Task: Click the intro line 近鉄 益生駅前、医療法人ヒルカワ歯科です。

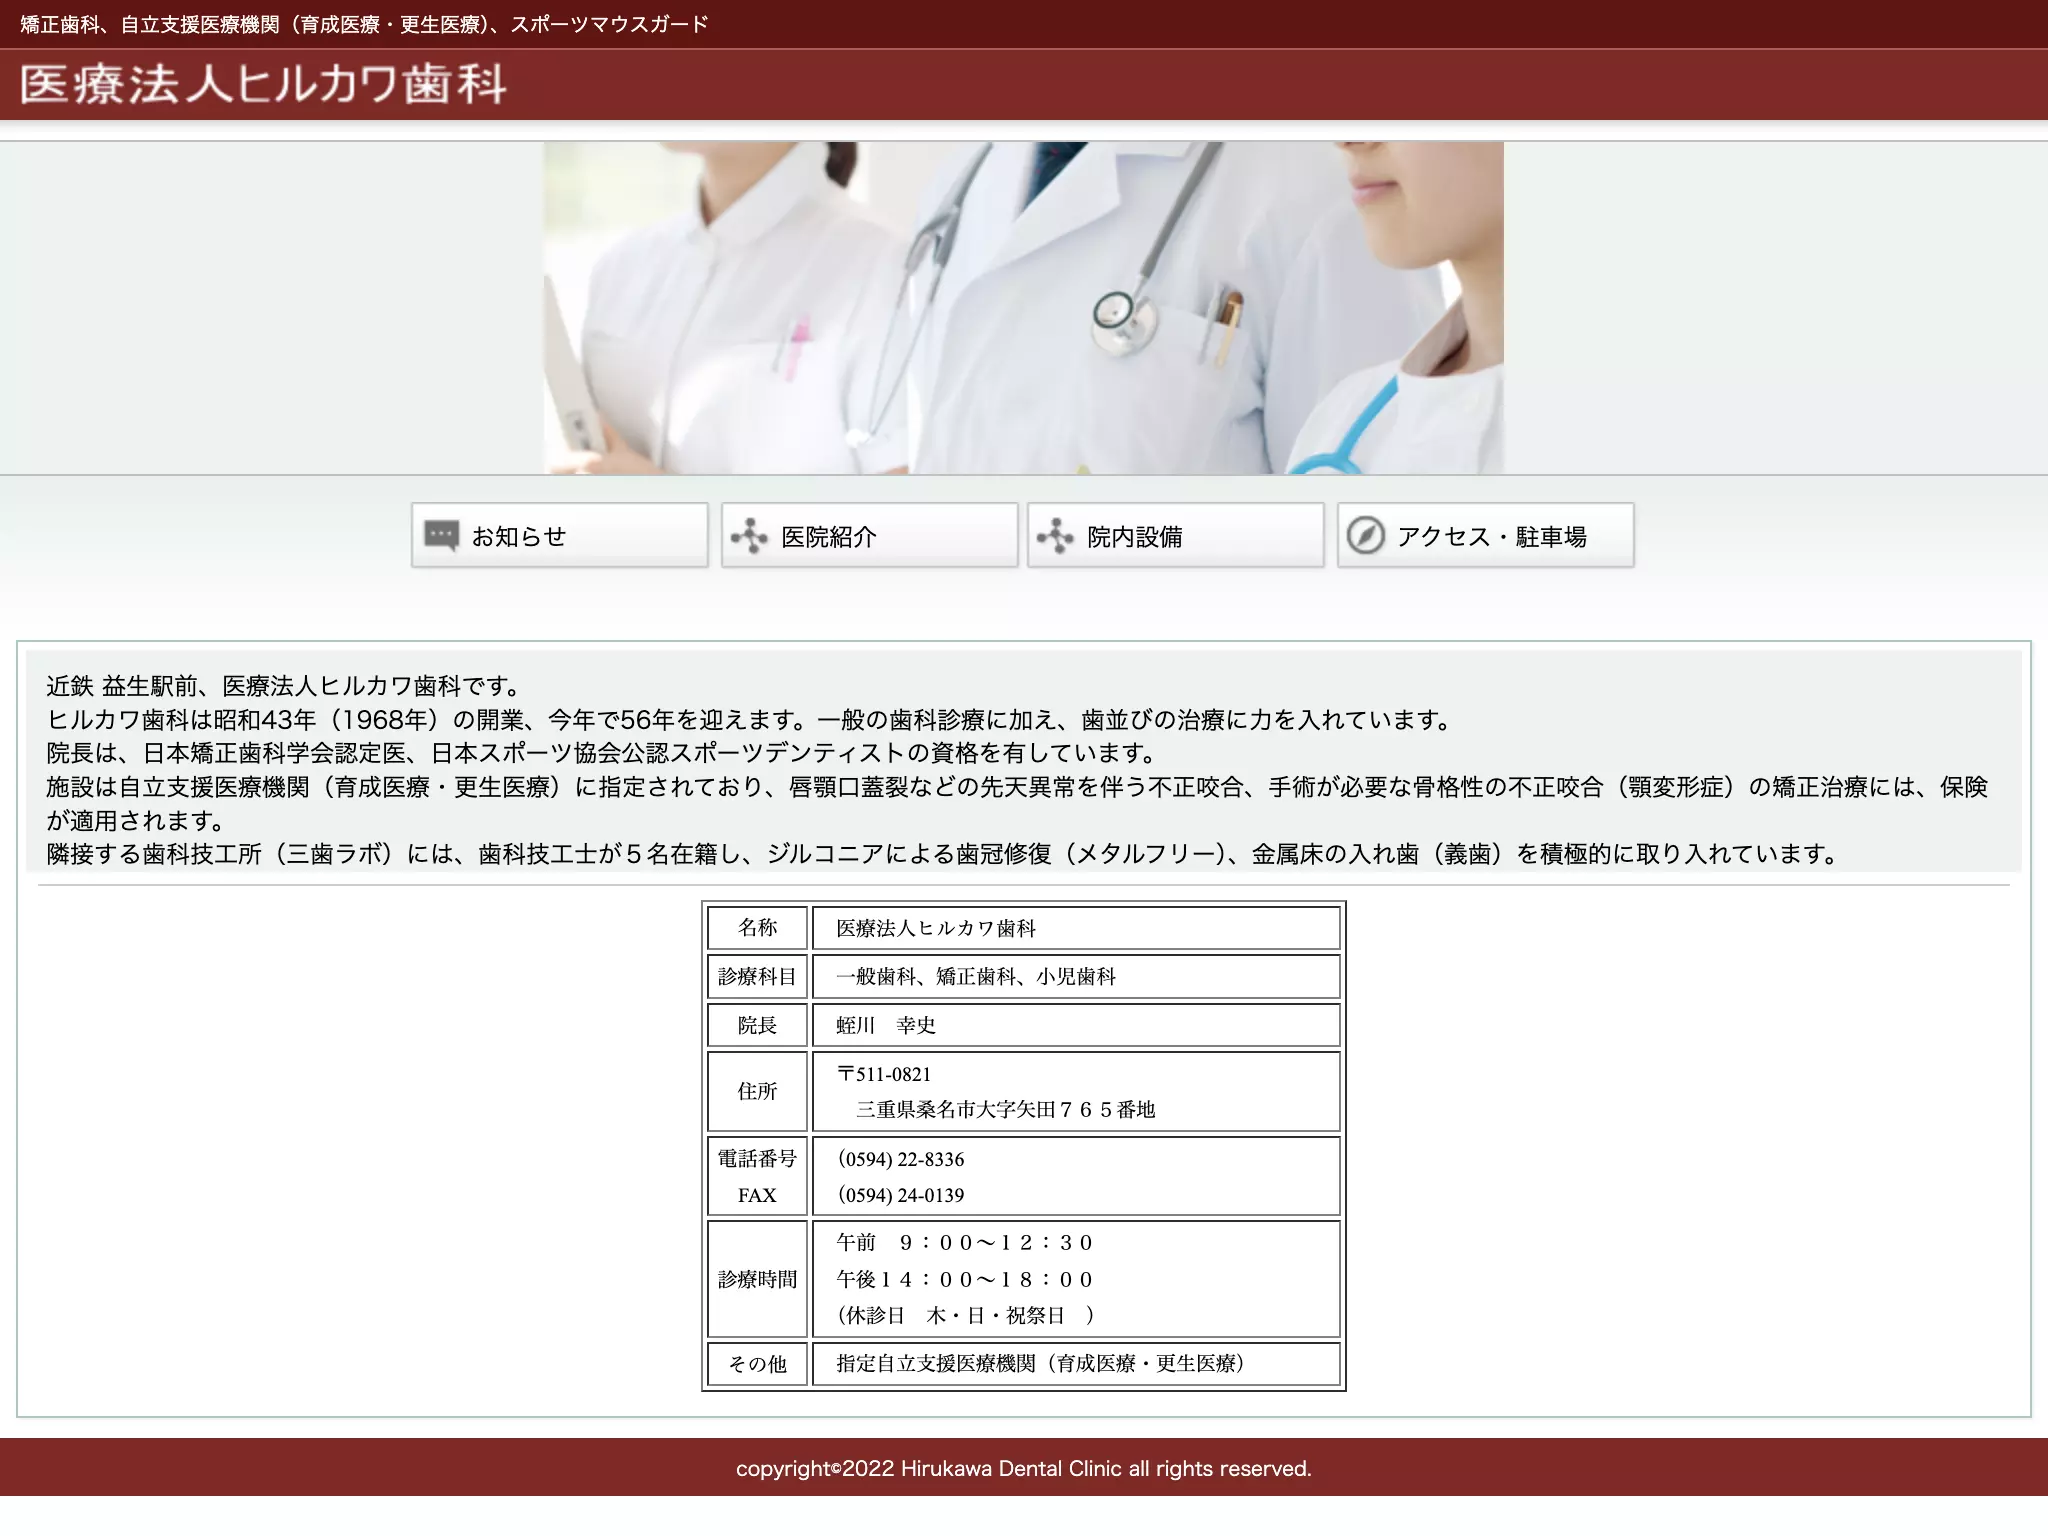Action: tap(285, 686)
